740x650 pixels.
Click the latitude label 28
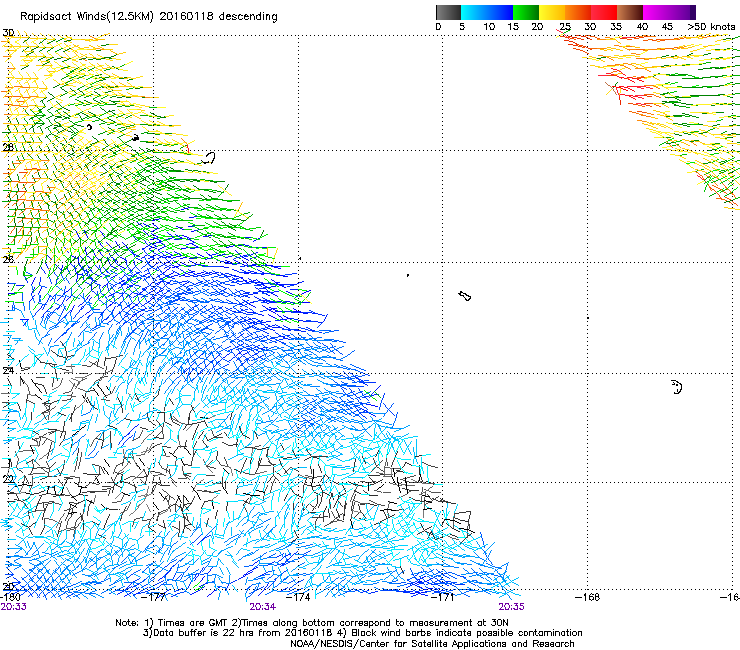tap(8, 147)
